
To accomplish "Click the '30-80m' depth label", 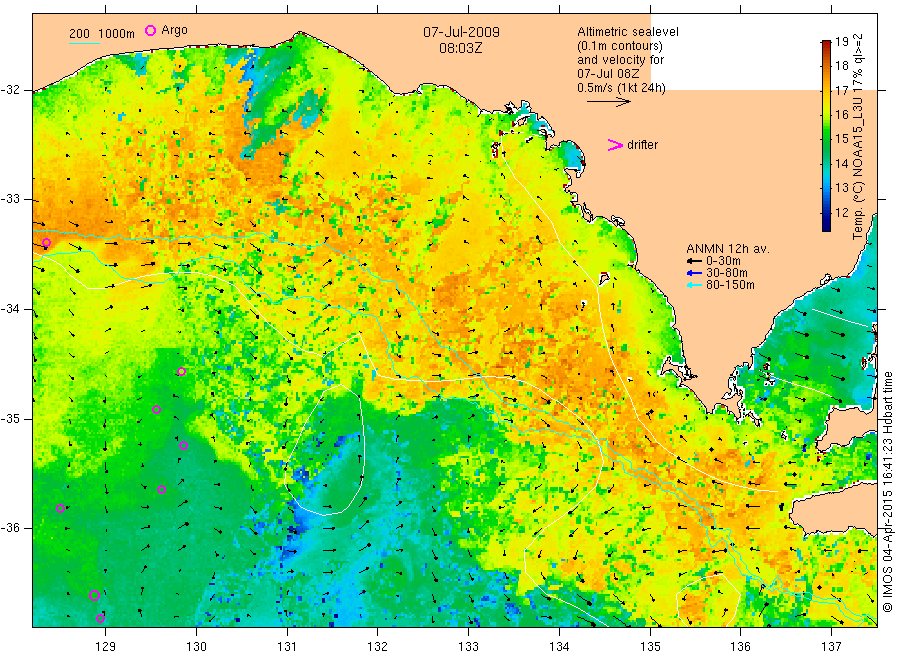I will (x=727, y=273).
